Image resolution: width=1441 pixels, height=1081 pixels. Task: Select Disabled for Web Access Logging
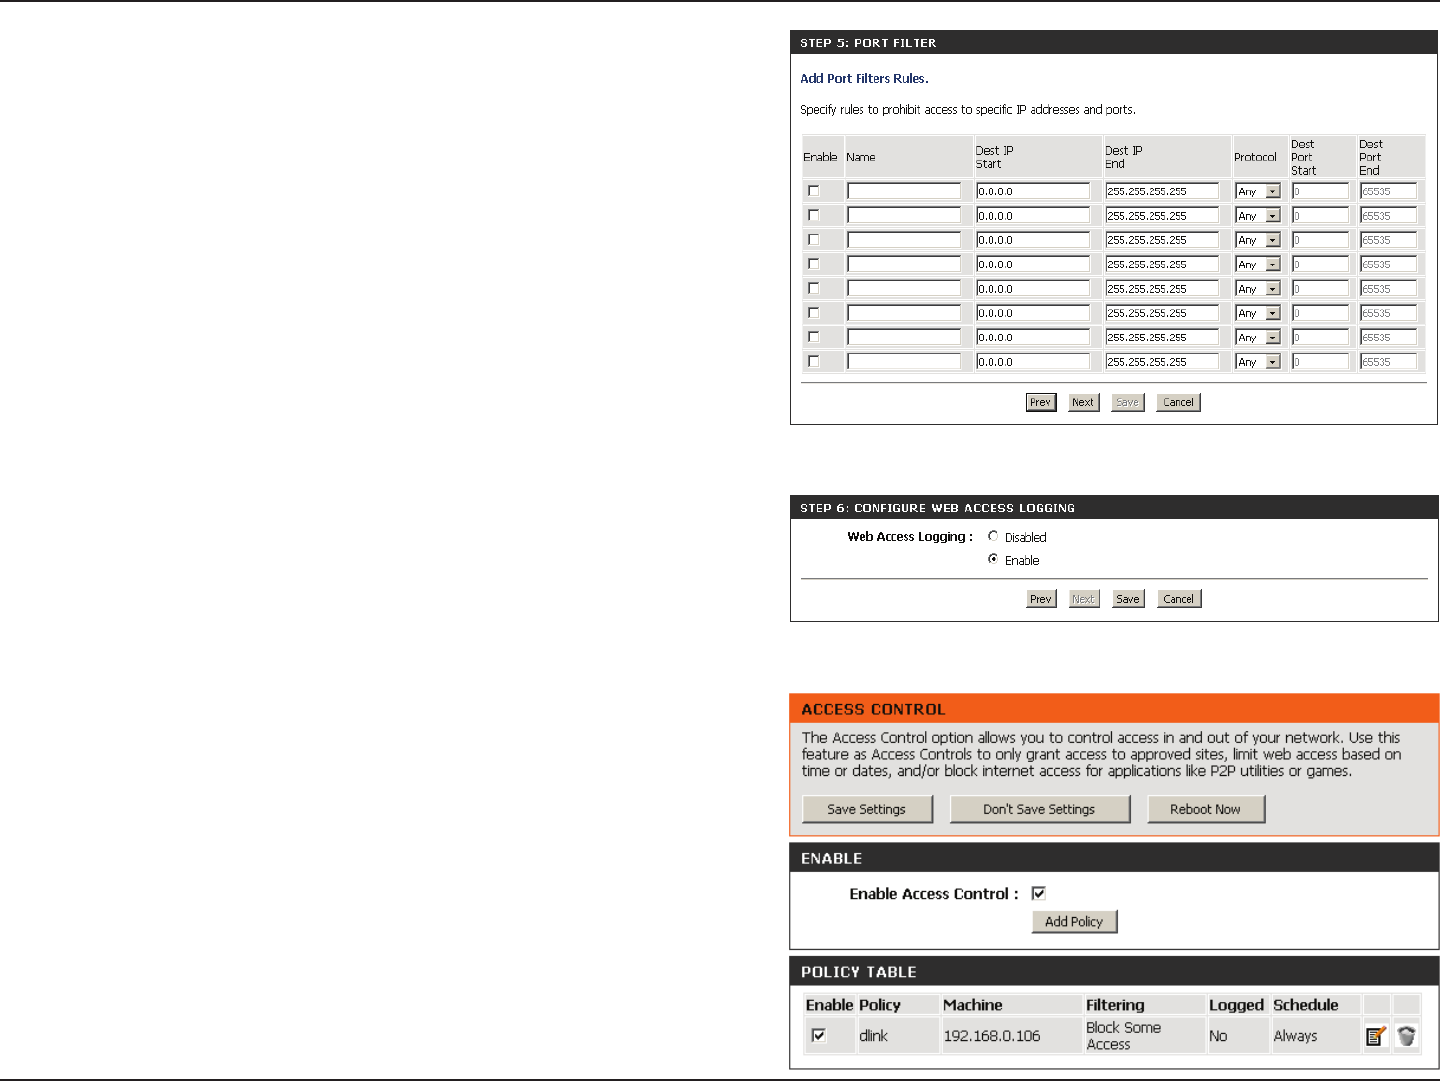coord(993,537)
